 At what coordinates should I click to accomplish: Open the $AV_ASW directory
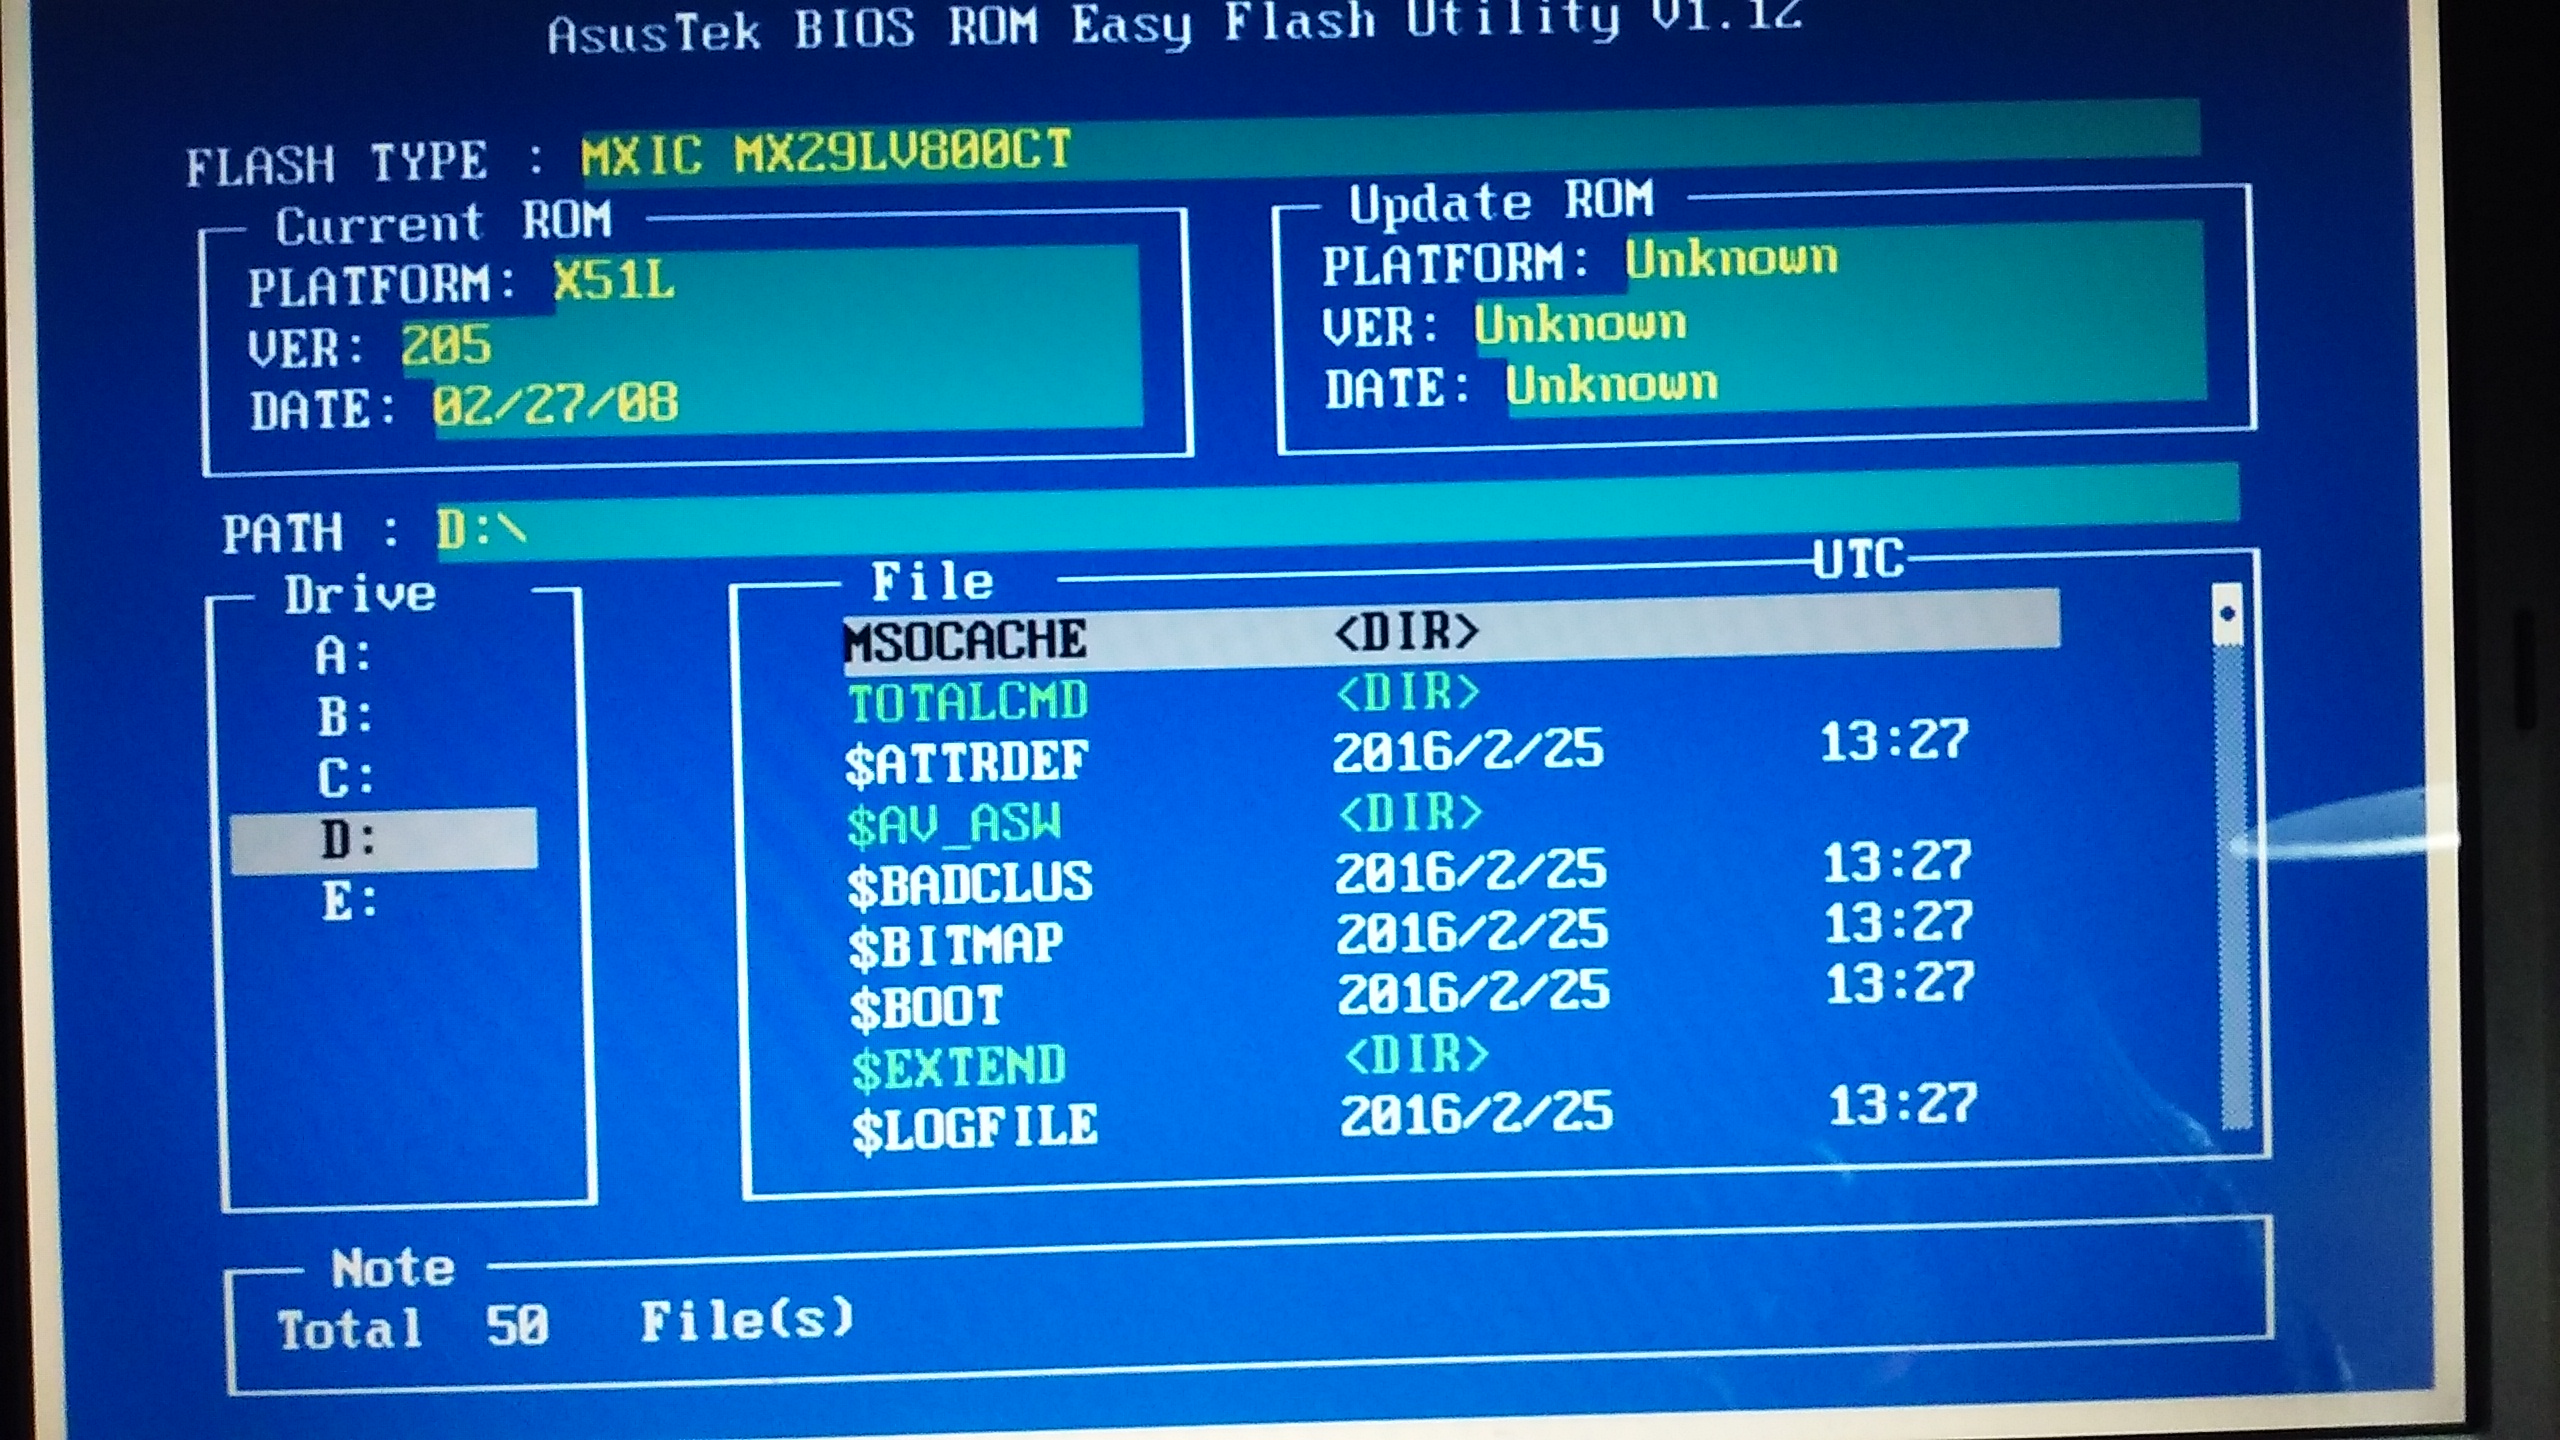pos(953,824)
